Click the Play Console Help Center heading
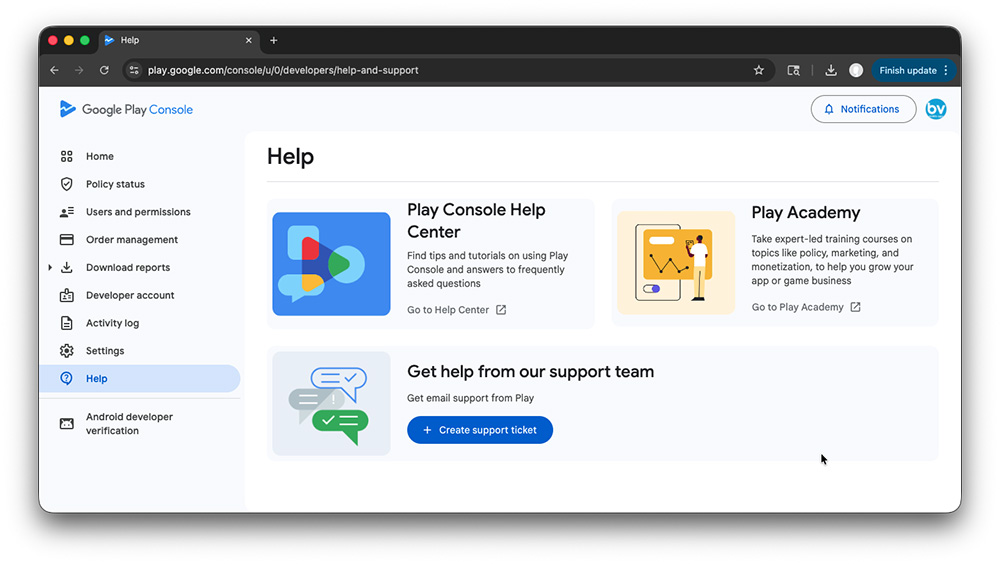 point(476,221)
